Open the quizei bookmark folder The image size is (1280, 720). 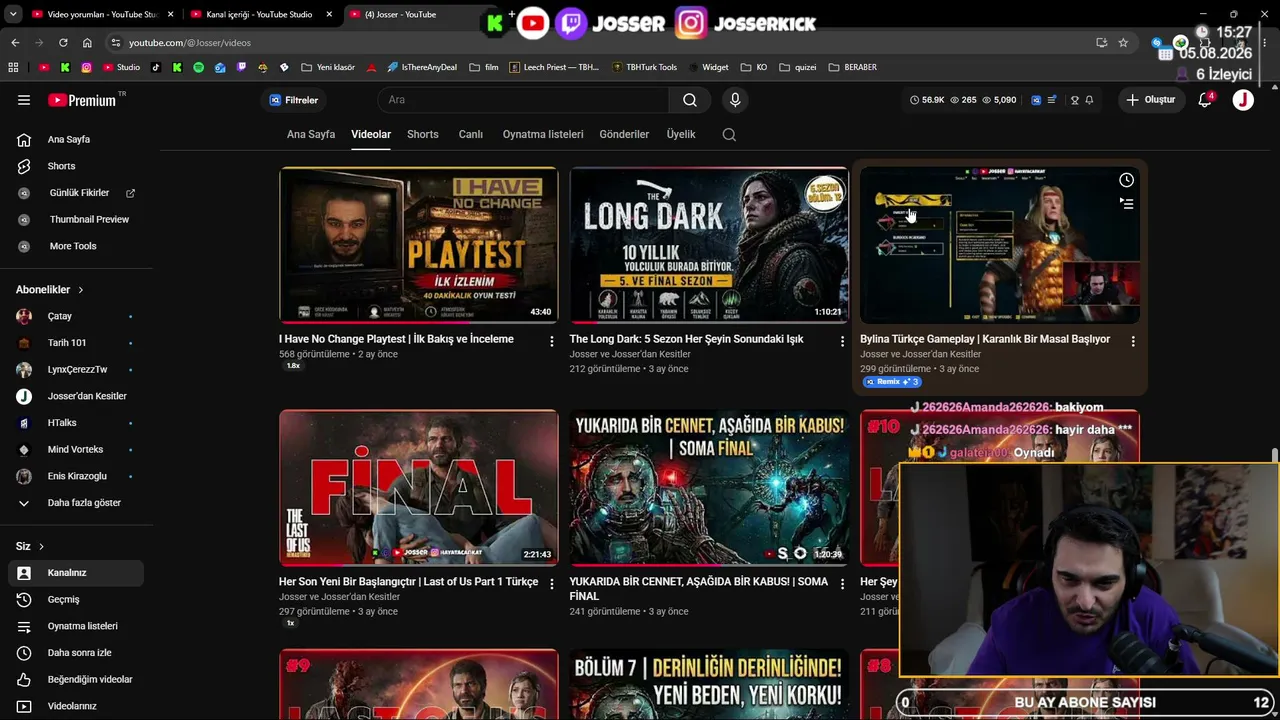(x=797, y=68)
